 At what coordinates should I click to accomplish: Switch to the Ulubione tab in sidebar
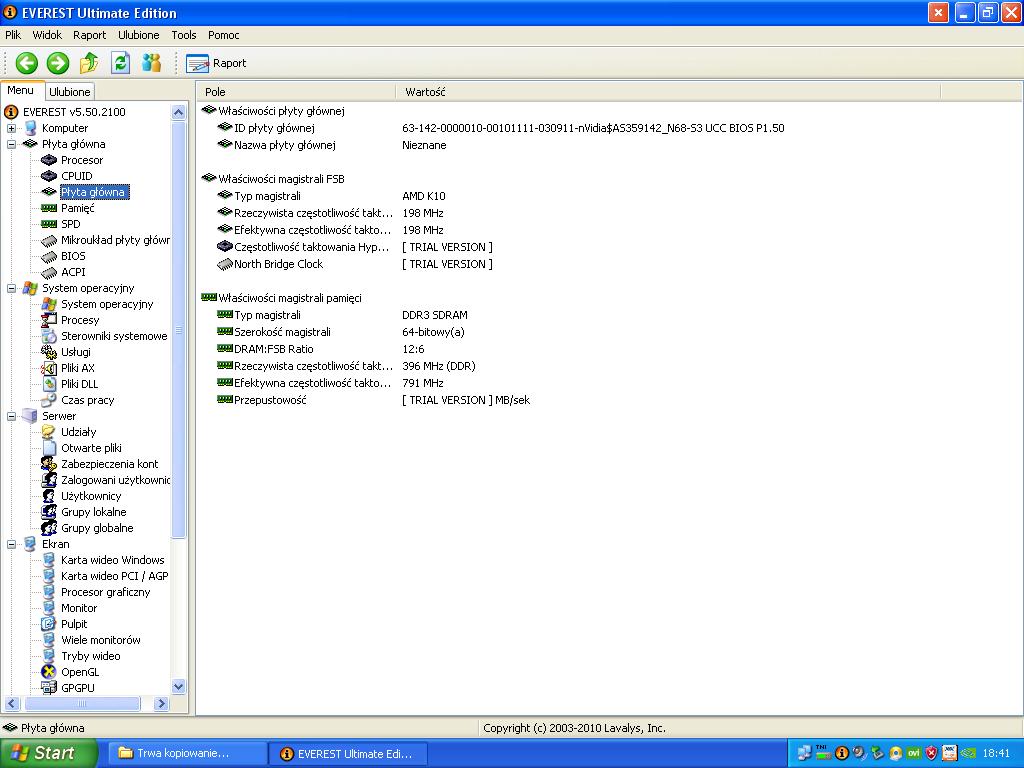(70, 92)
